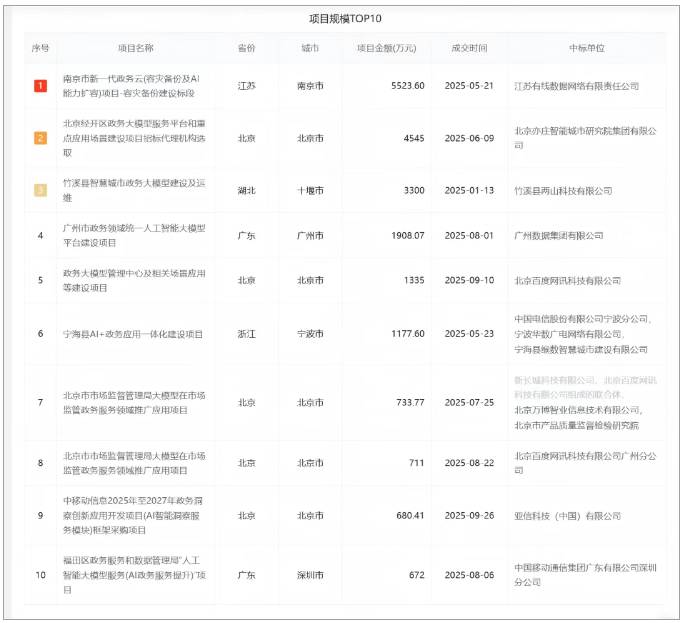The image size is (684, 623).
Task: Click winner 亚信科技（中国）有限公司
Action: [568, 516]
